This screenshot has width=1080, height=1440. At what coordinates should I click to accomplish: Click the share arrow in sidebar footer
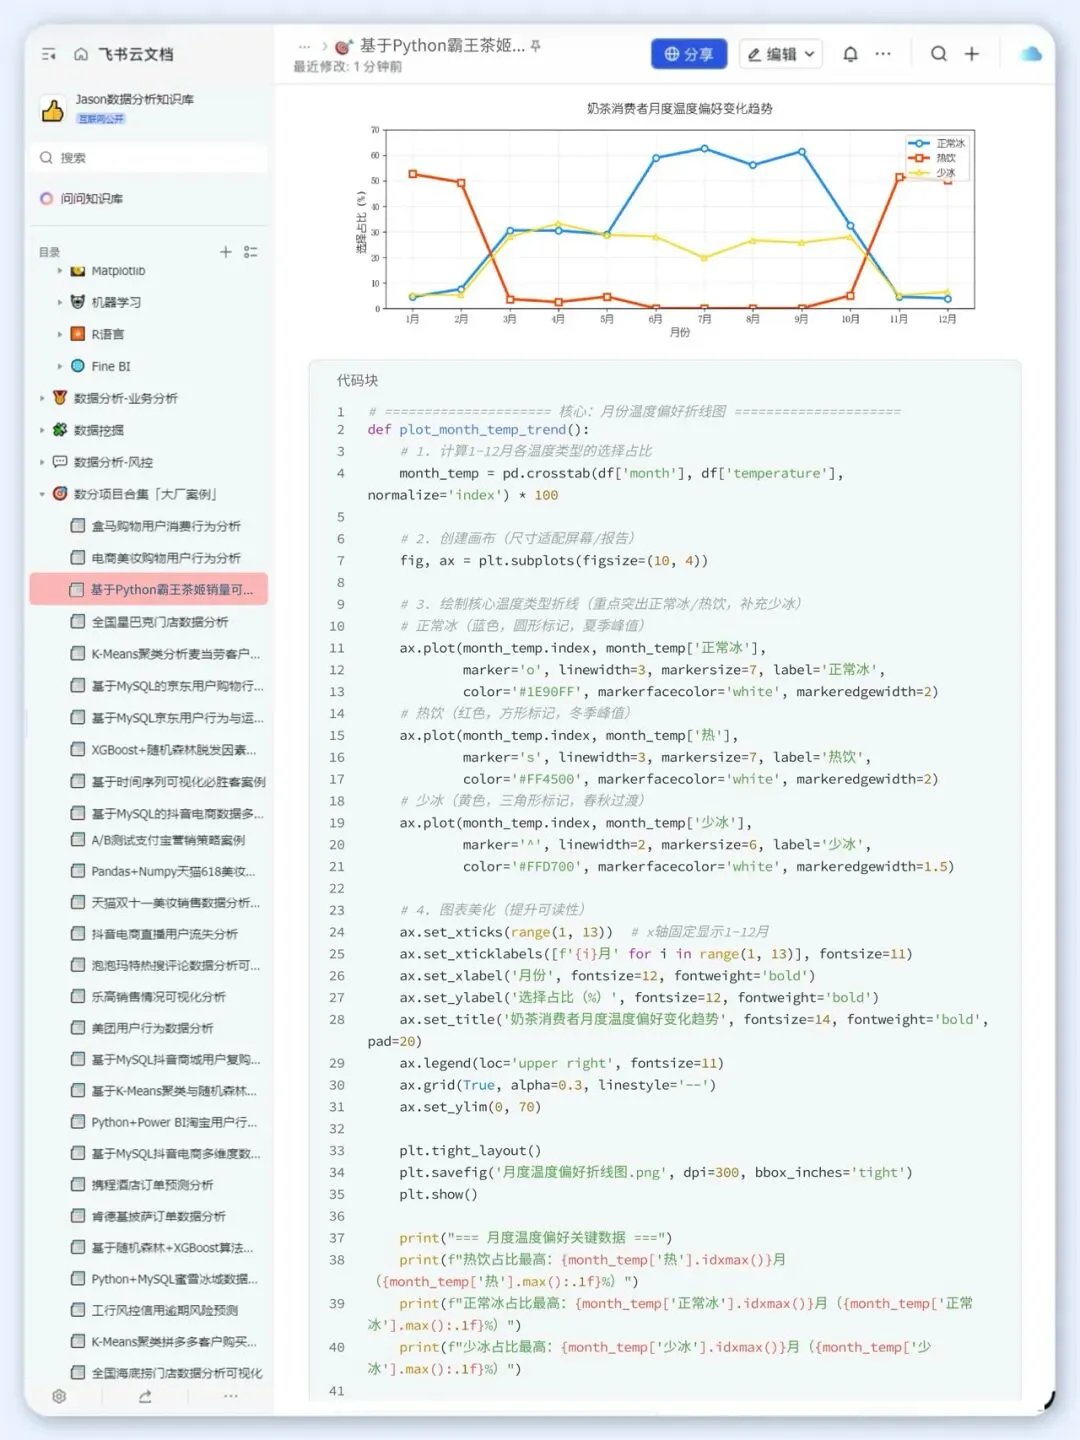coord(145,1396)
